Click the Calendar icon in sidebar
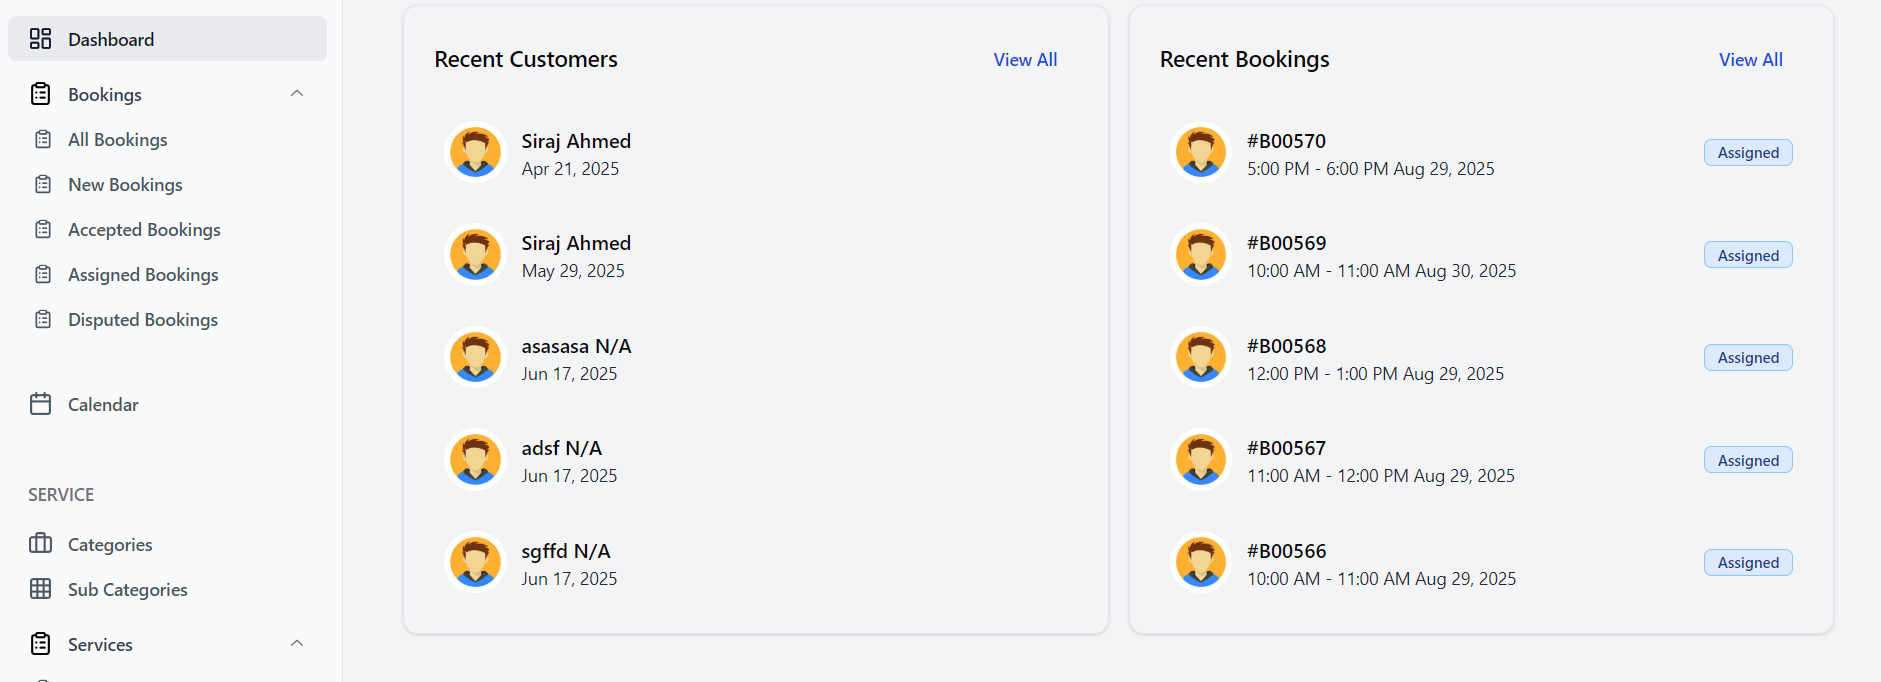 click(40, 404)
